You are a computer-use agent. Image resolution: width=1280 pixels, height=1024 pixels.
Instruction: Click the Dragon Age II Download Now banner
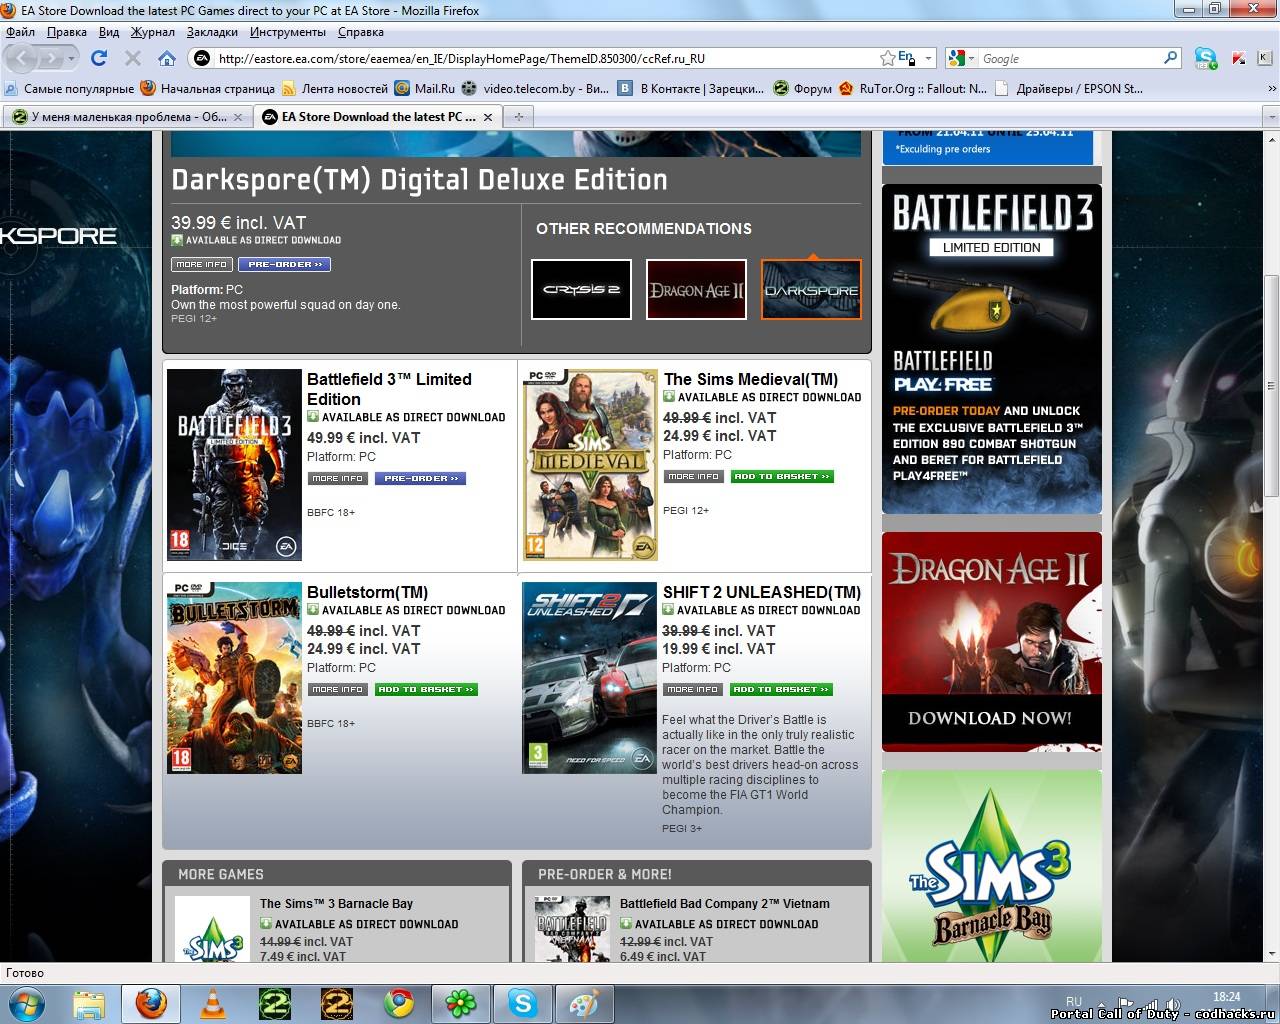pyautogui.click(x=992, y=641)
